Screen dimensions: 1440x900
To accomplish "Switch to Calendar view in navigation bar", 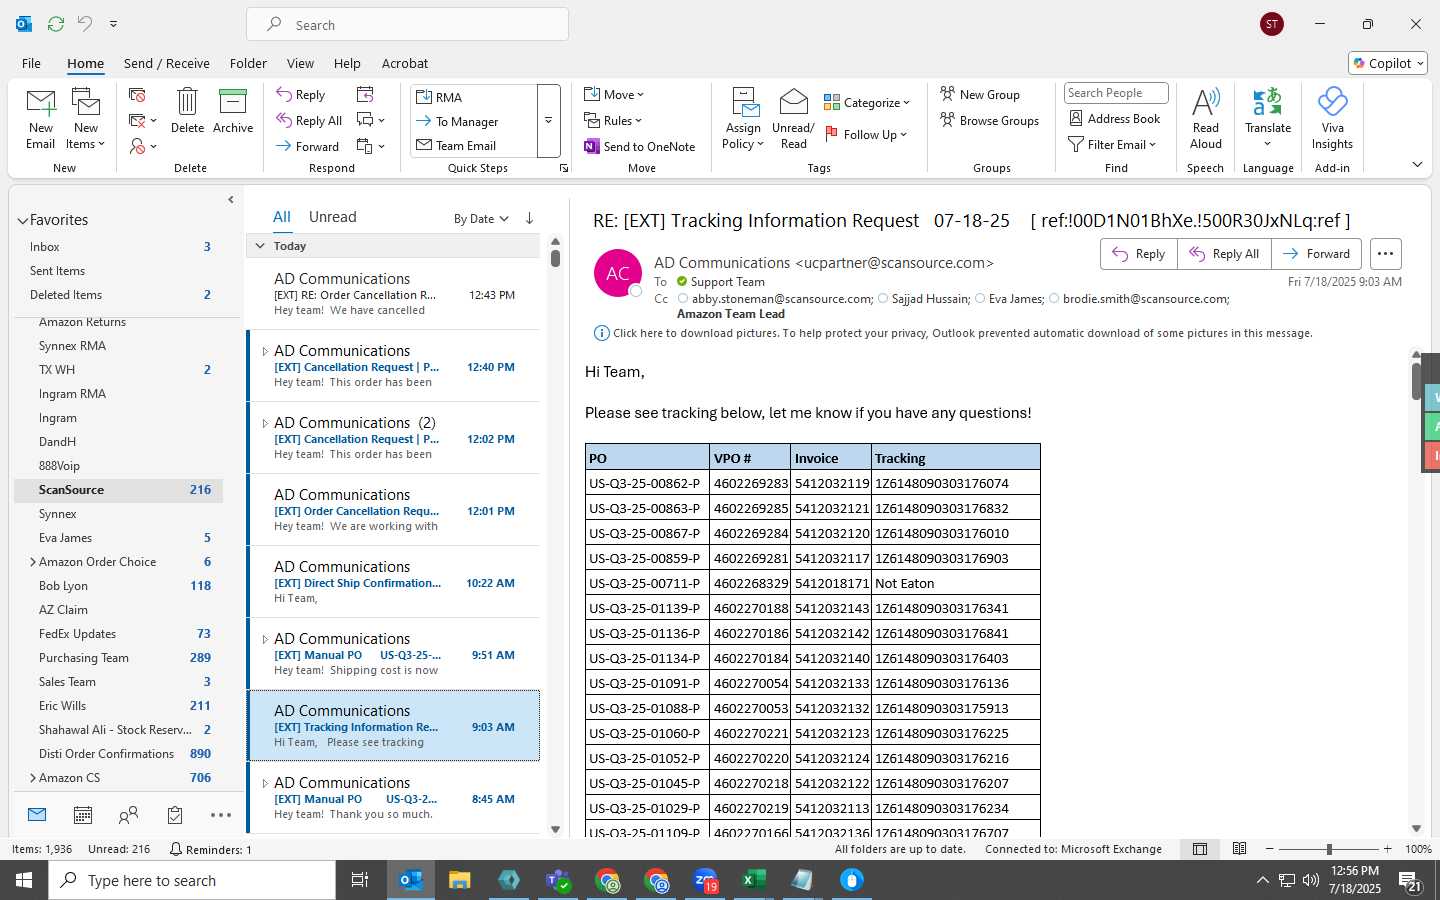I will coord(83,815).
